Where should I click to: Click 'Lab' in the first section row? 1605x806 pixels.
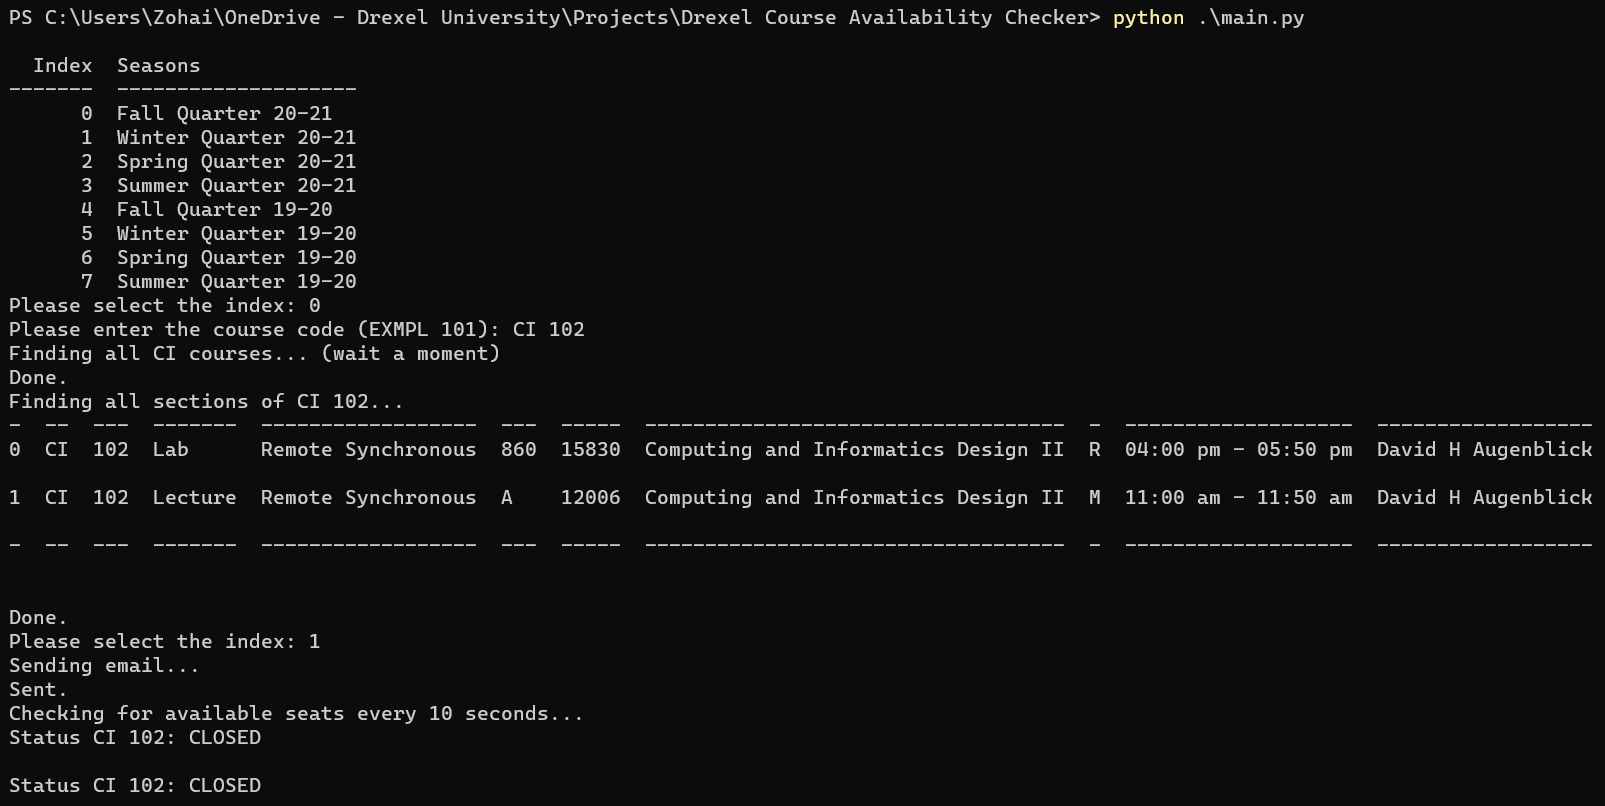[170, 450]
